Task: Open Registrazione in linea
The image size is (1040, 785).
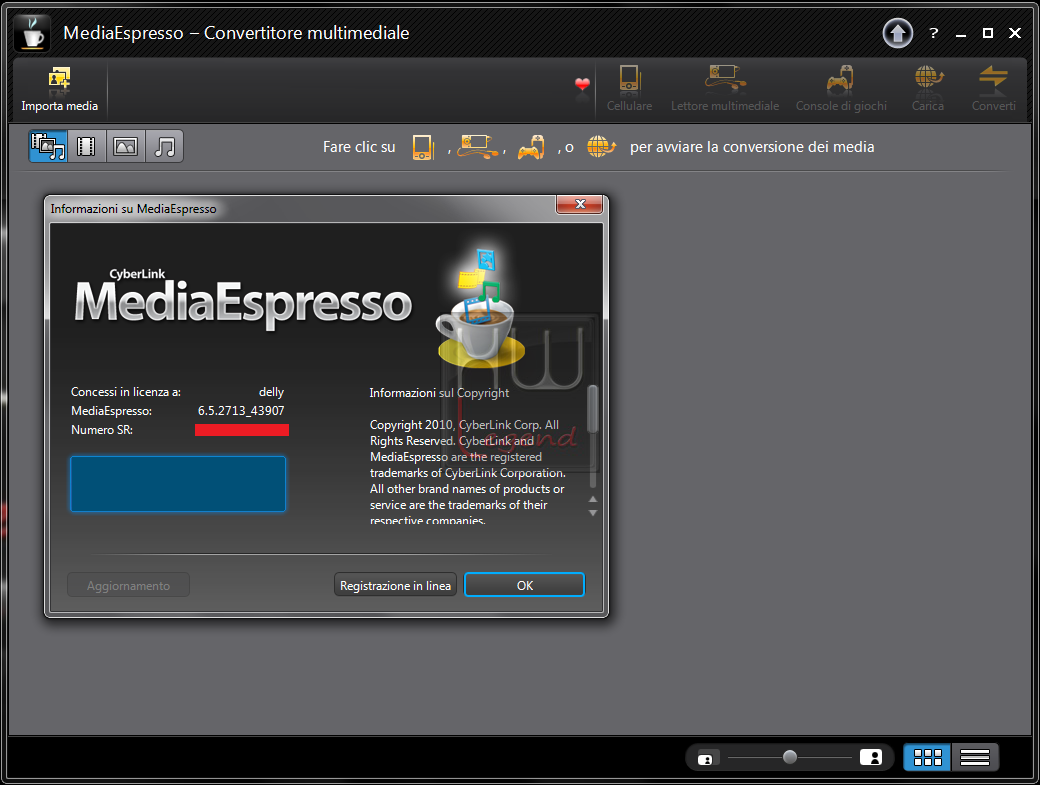Action: click(x=395, y=585)
